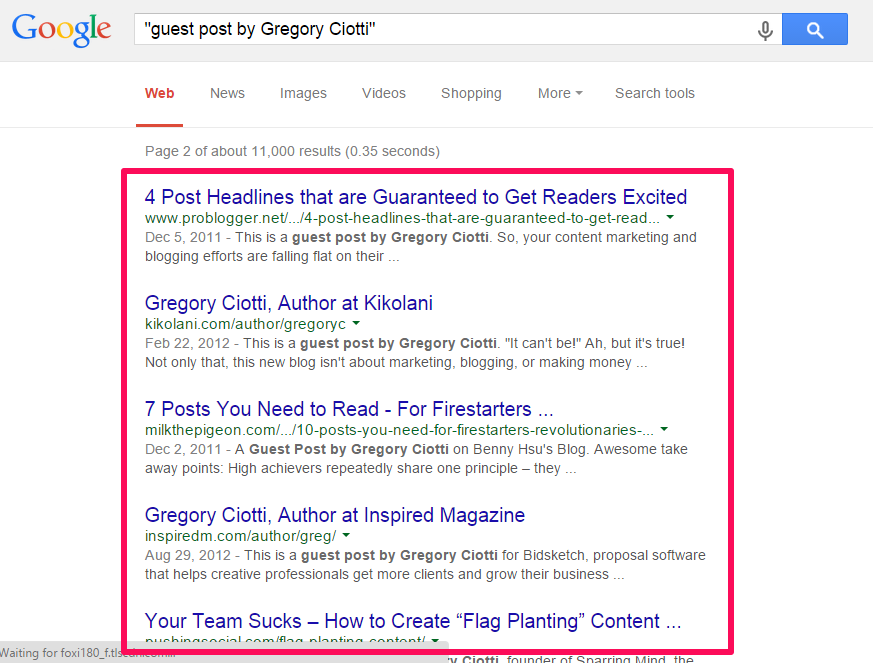The width and height of the screenshot is (873, 663).
Task: Open the Shopping tab
Action: pyautogui.click(x=471, y=93)
